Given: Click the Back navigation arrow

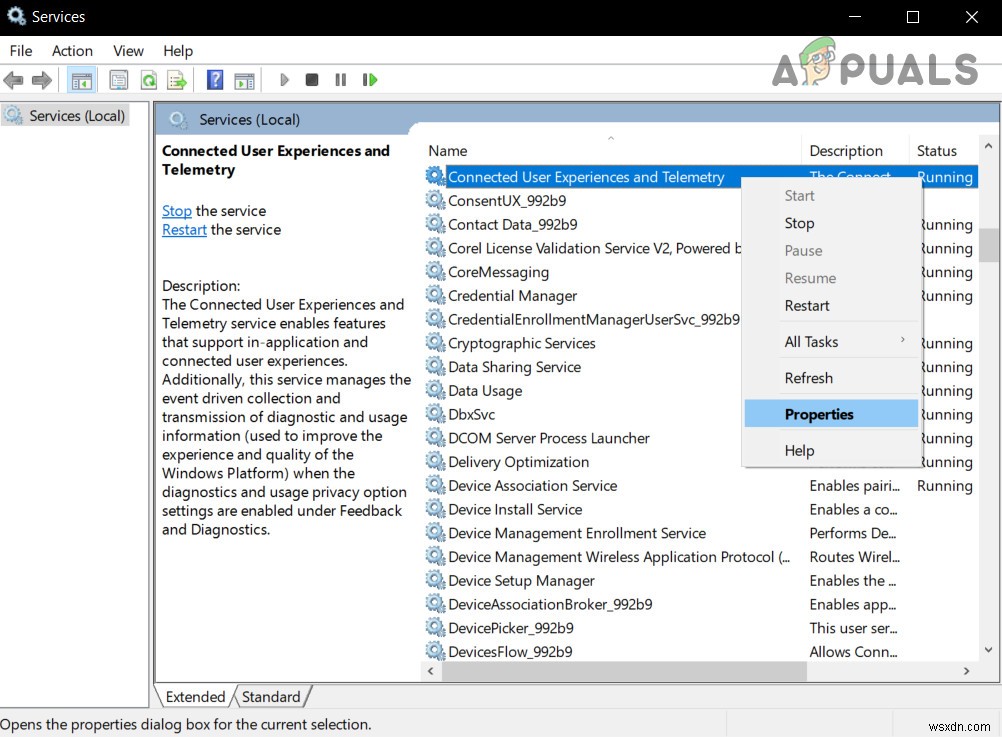Looking at the screenshot, I should pyautogui.click(x=13, y=79).
